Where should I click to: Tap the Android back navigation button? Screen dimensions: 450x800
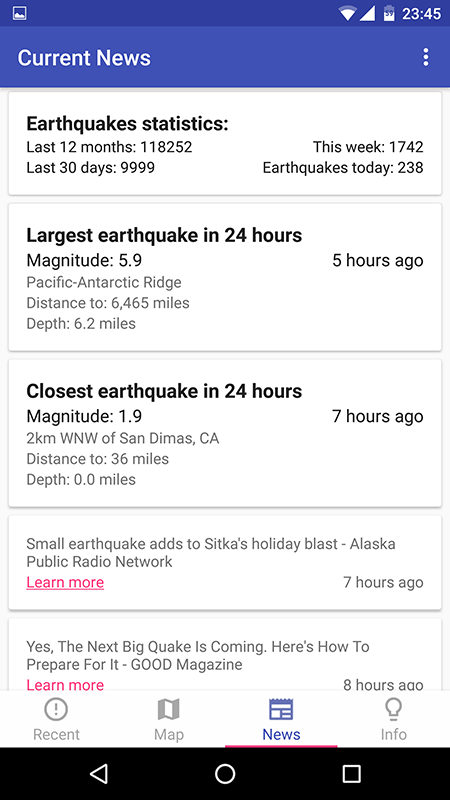pos(99,774)
